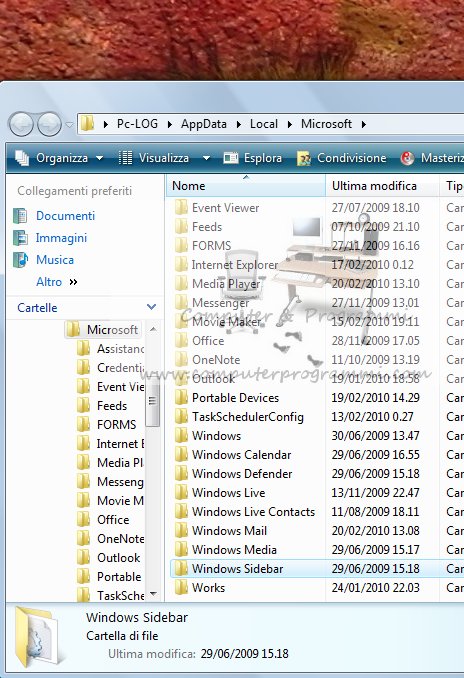
Task: Click date 19/02/2010 14.29 cell
Action: coord(375,398)
